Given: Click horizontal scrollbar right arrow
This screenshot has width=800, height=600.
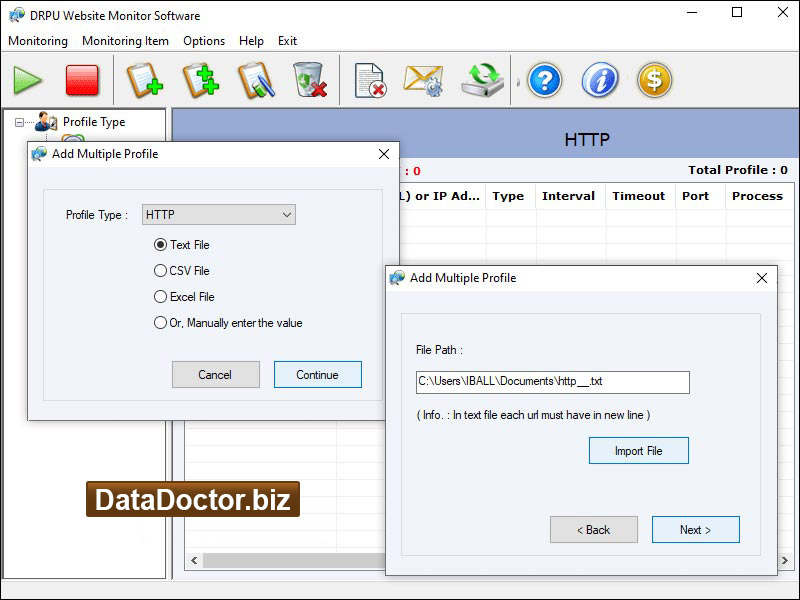Looking at the screenshot, I should tap(785, 560).
